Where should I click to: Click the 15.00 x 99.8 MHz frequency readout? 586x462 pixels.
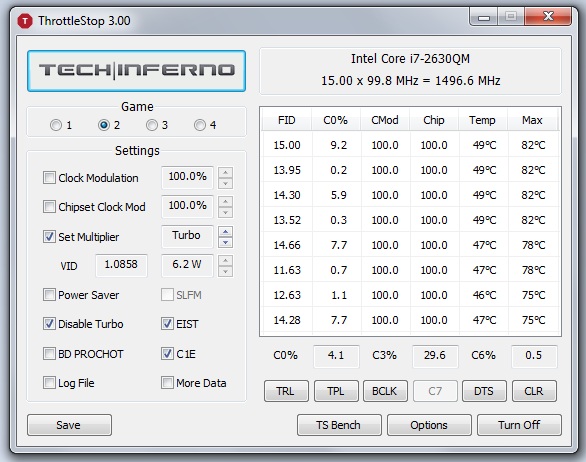click(x=411, y=81)
